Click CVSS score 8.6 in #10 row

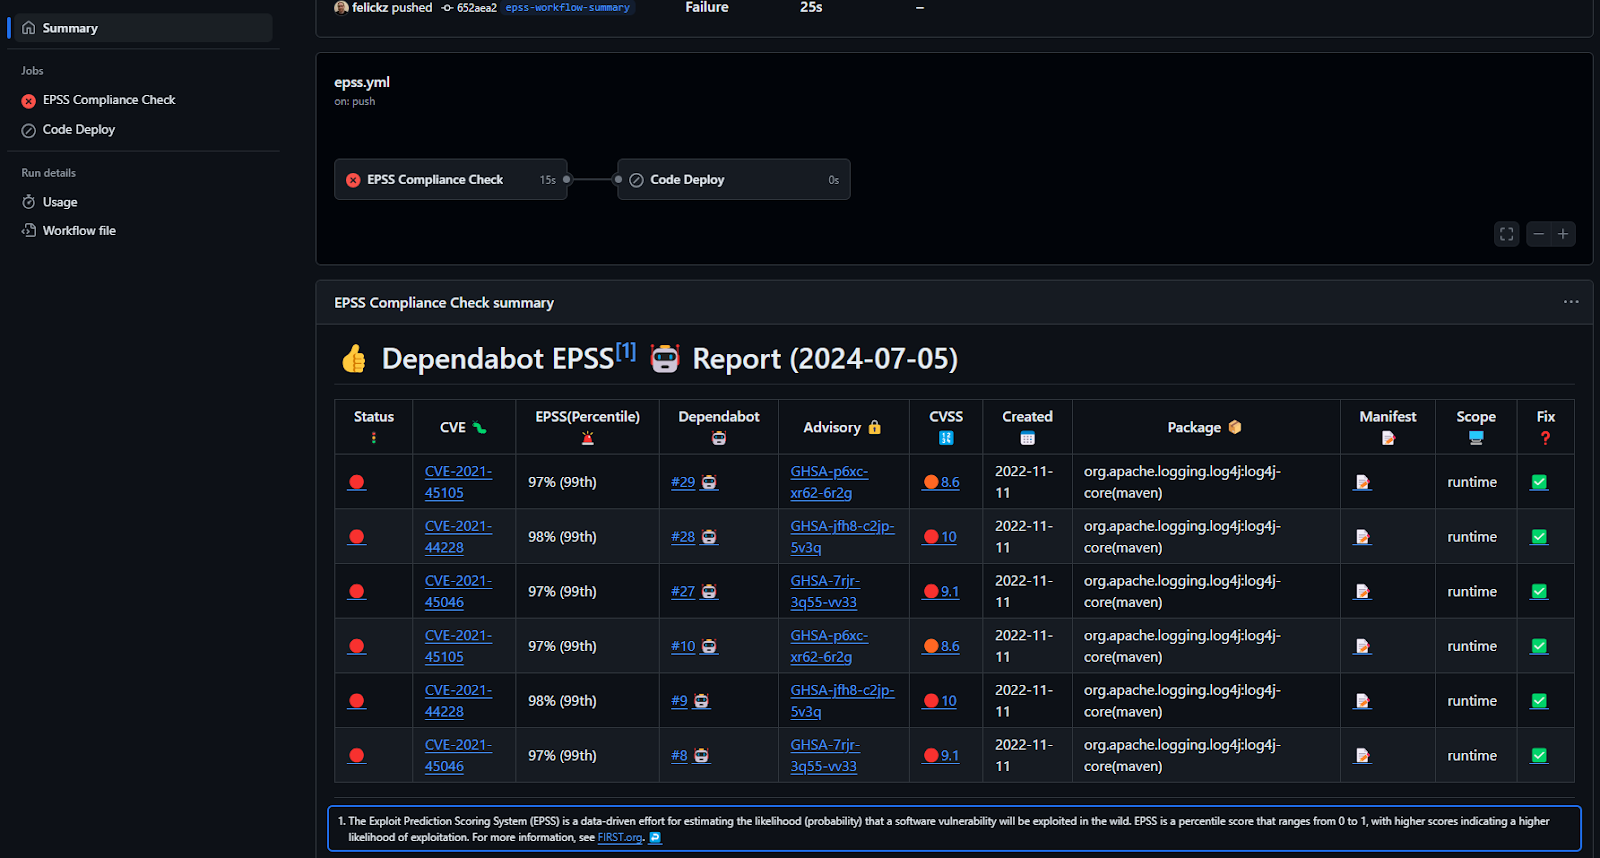[x=941, y=647]
